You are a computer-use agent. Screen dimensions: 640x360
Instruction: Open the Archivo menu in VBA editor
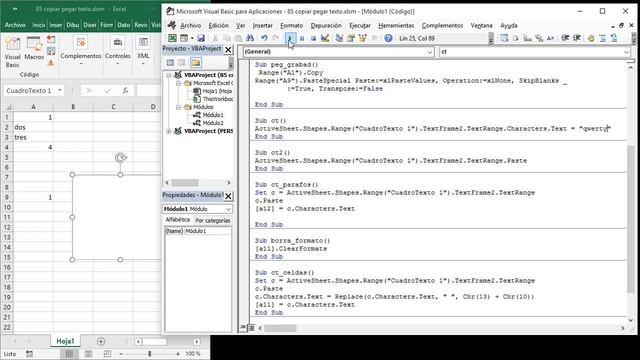click(x=191, y=25)
